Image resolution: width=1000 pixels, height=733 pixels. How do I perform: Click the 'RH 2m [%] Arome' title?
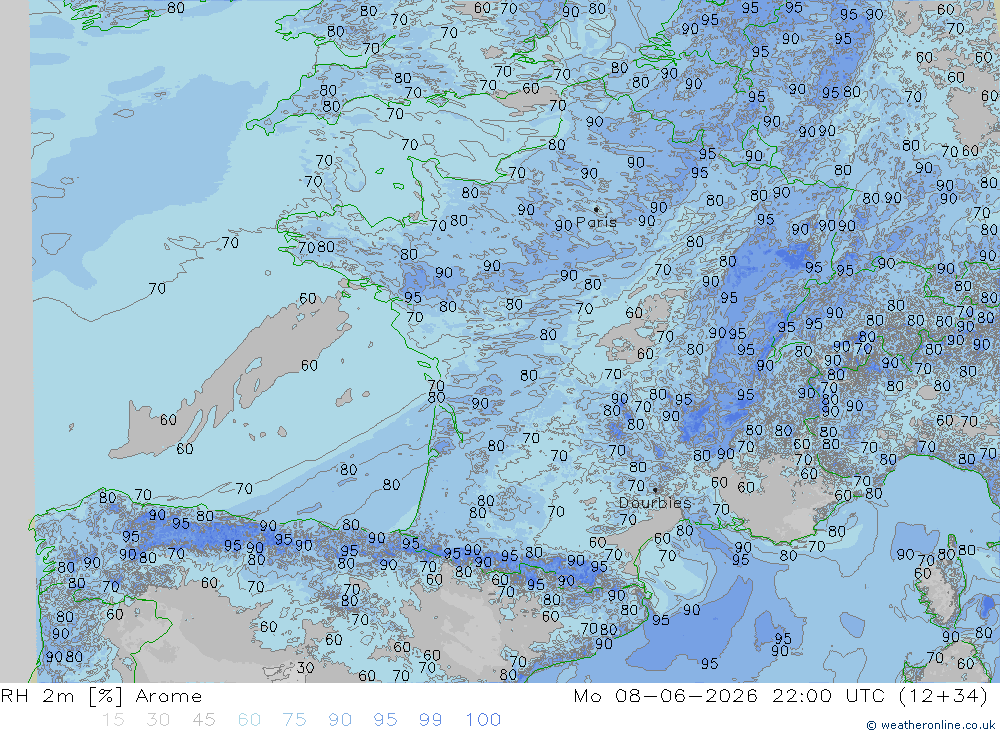[x=101, y=696]
